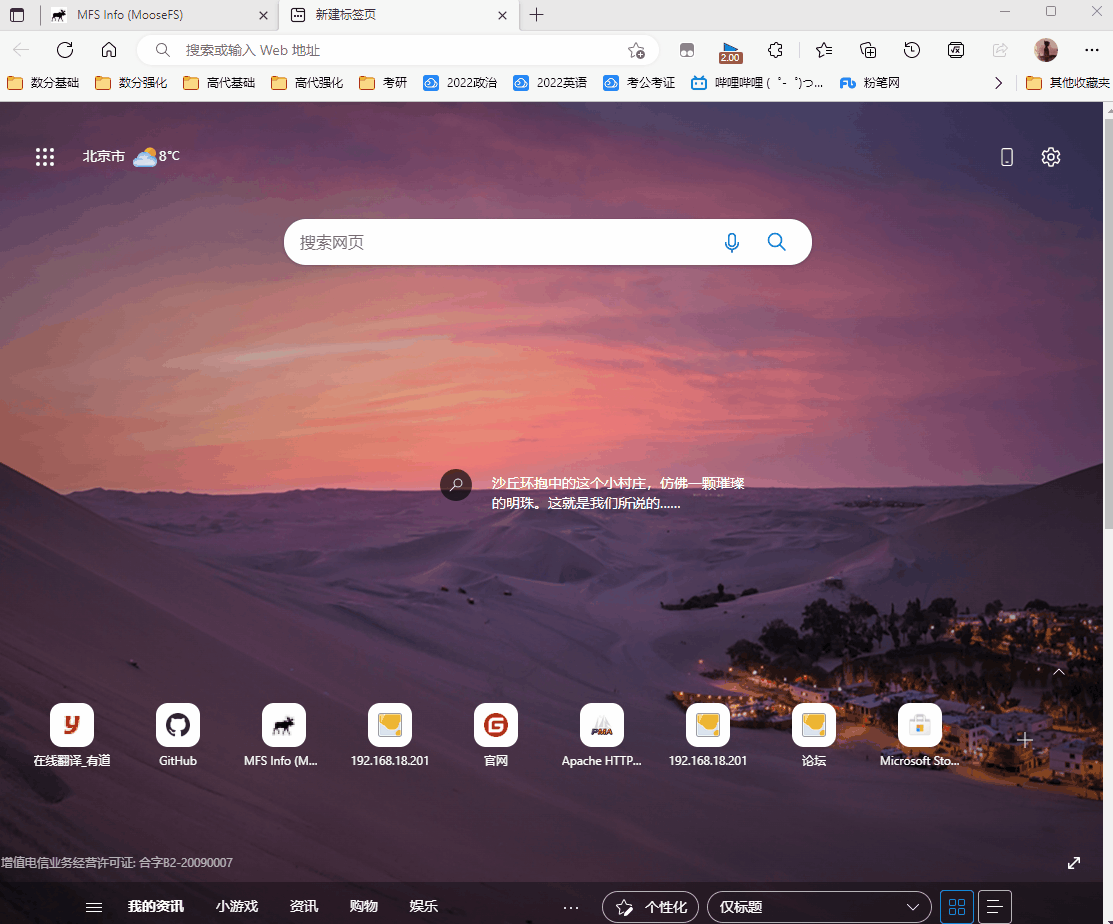Open the apps grid launcher icon

pos(45,157)
